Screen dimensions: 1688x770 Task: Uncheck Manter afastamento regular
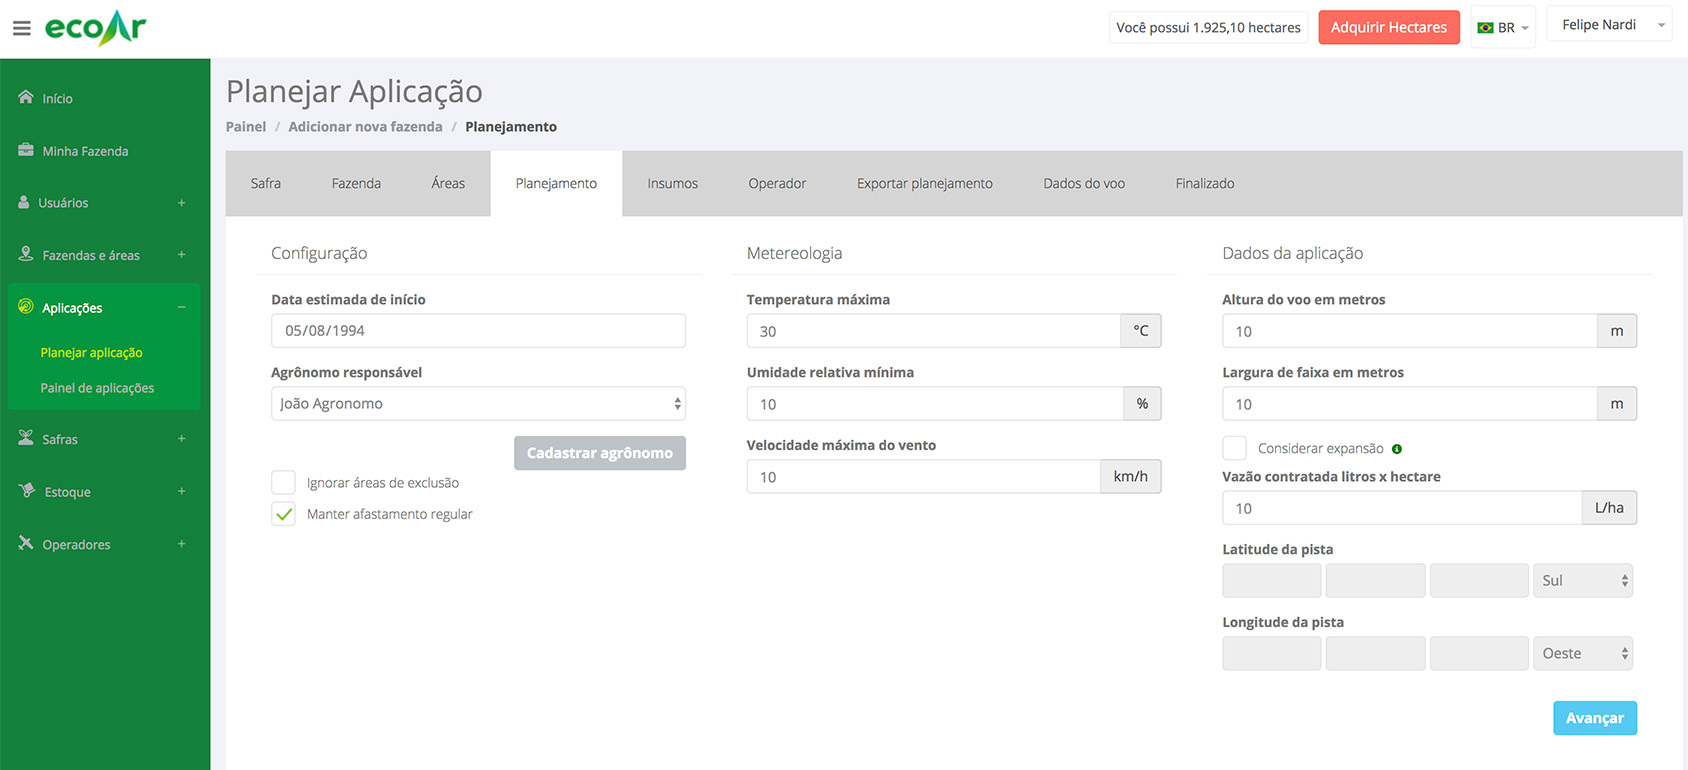[x=284, y=514]
